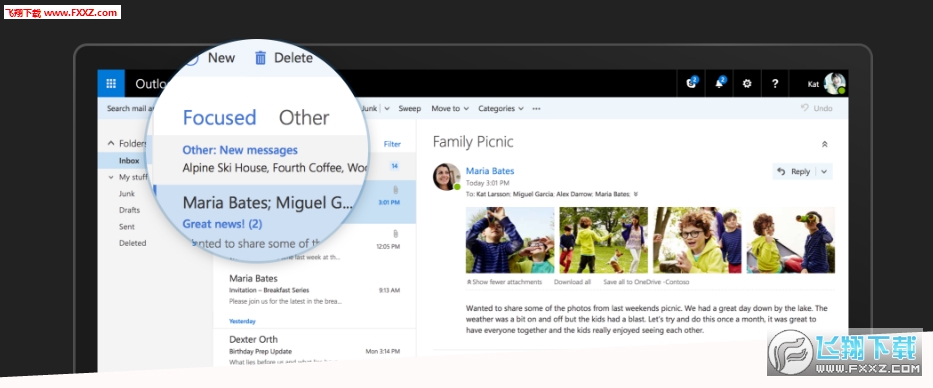Click the Family Picnic subject heading
933x388 pixels.
tap(473, 142)
